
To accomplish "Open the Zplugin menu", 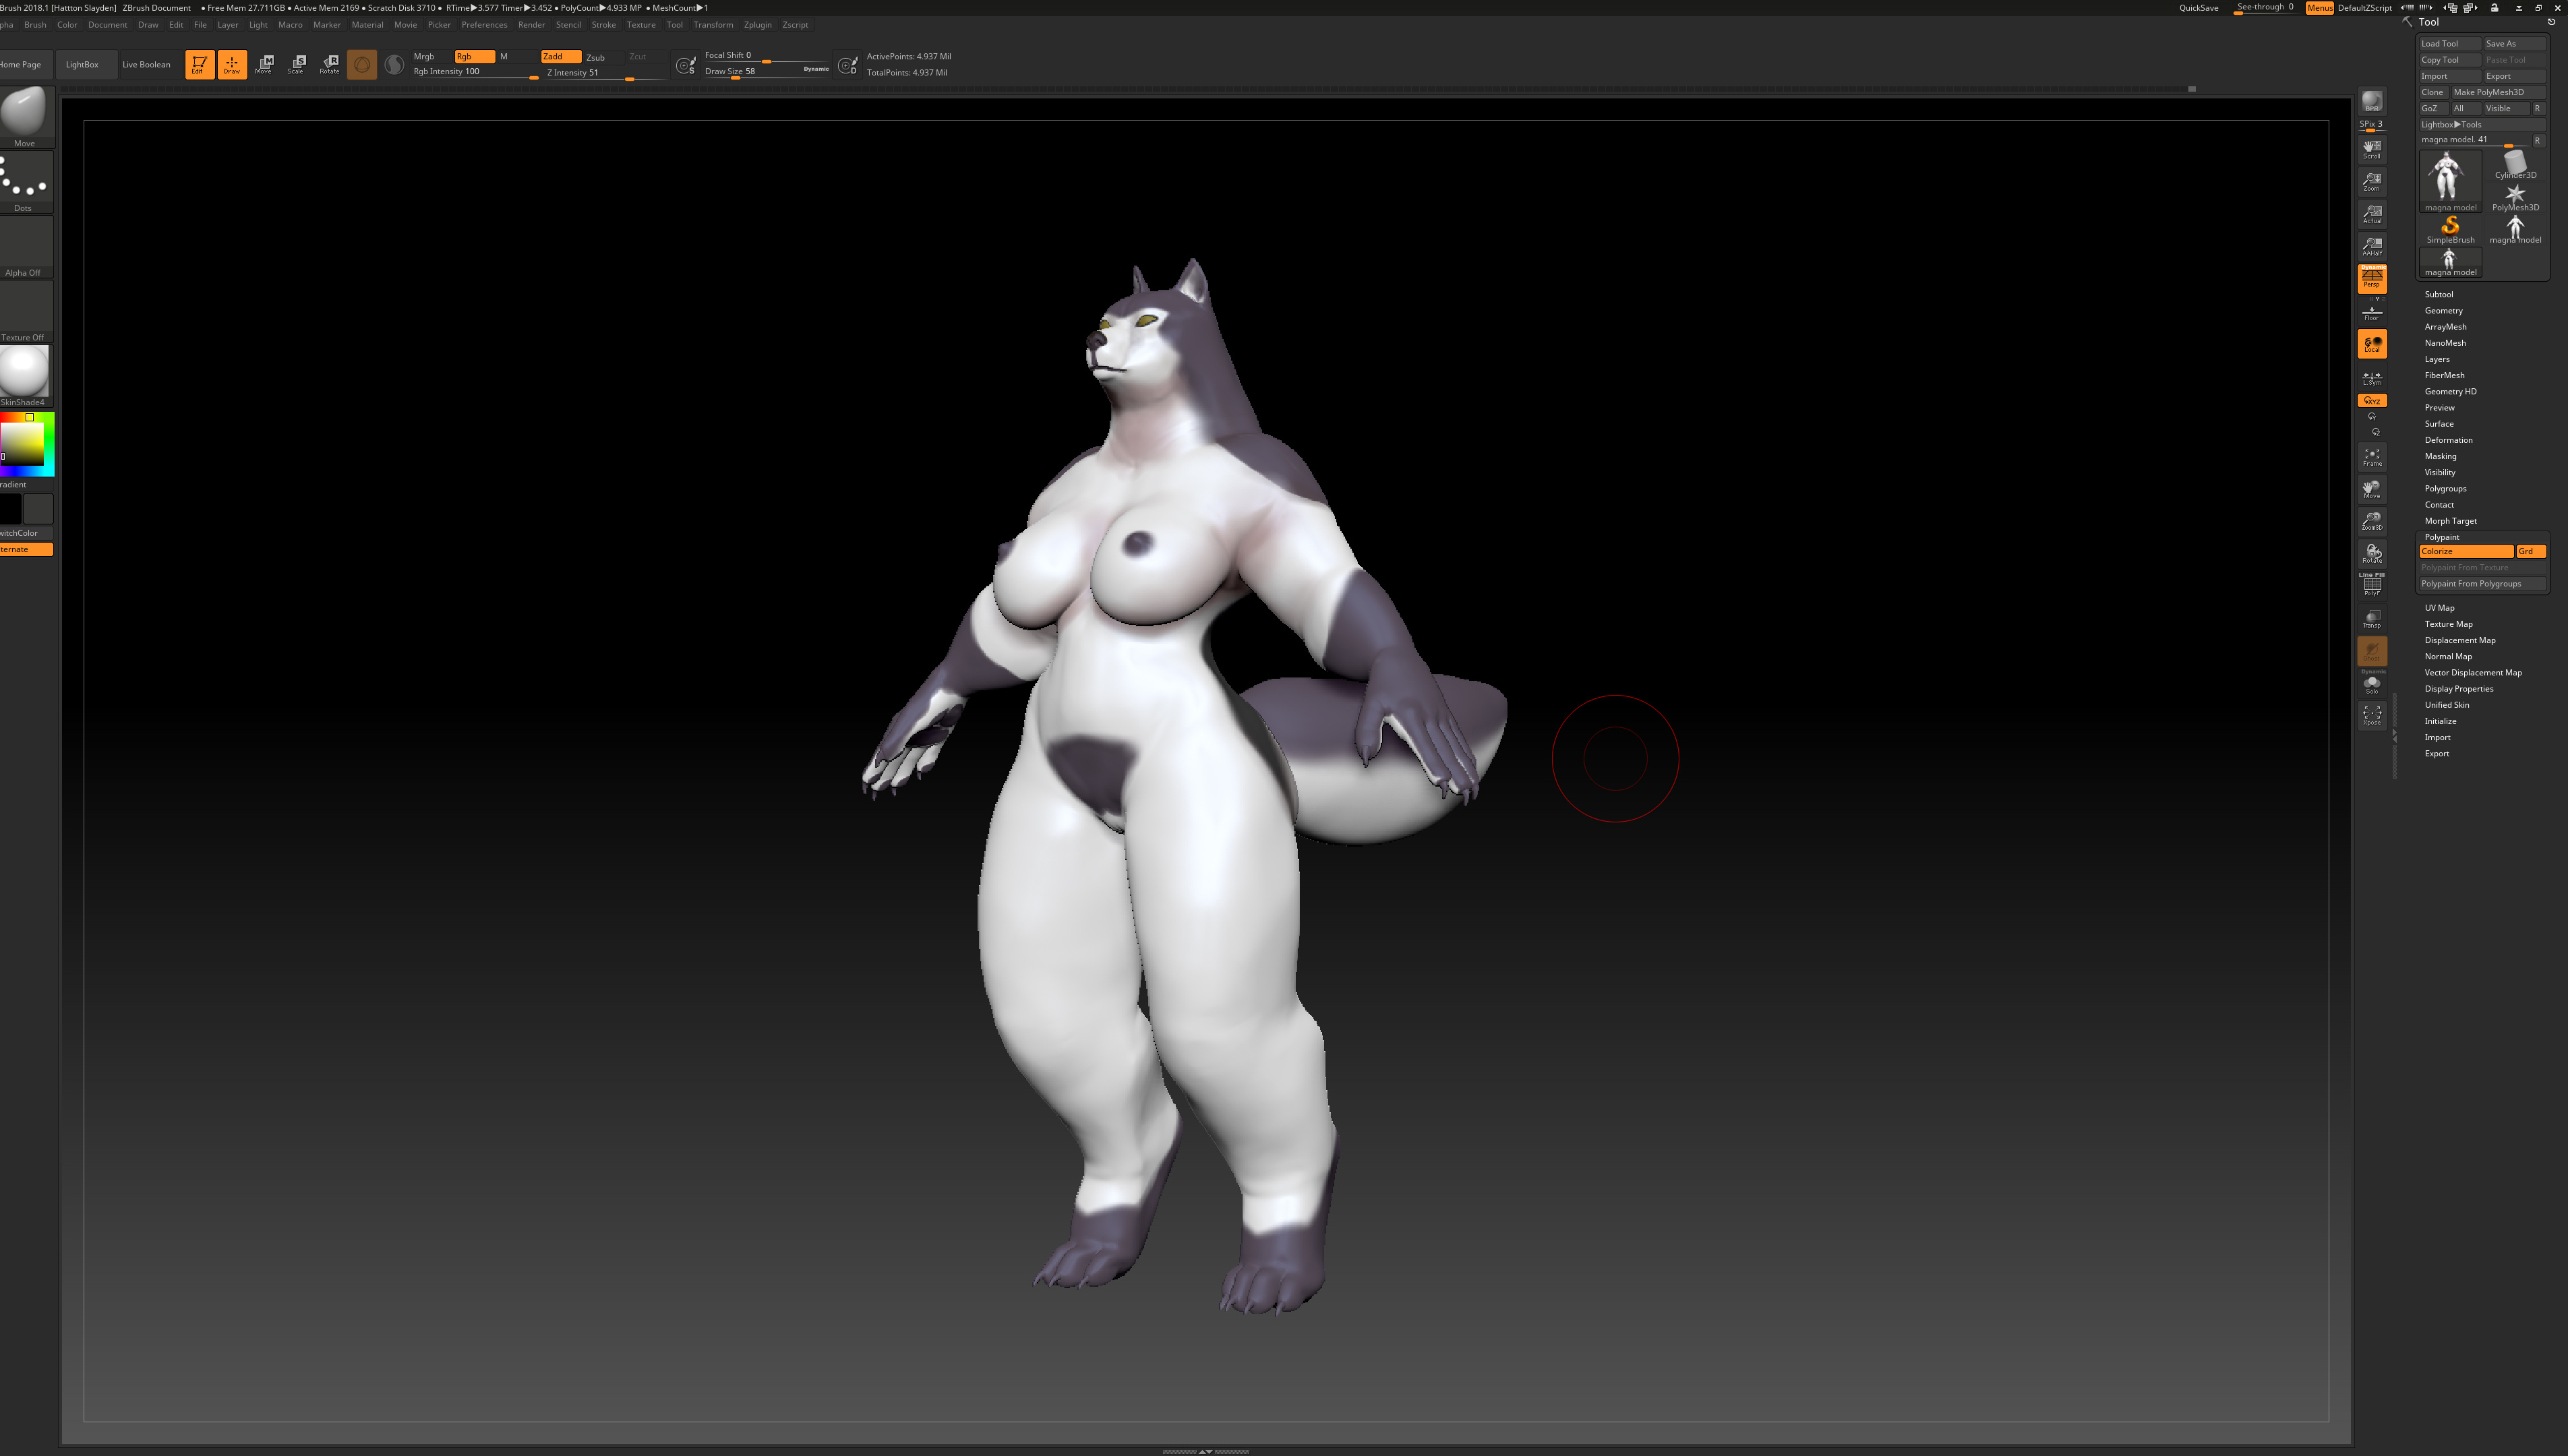I will click(x=757, y=25).
